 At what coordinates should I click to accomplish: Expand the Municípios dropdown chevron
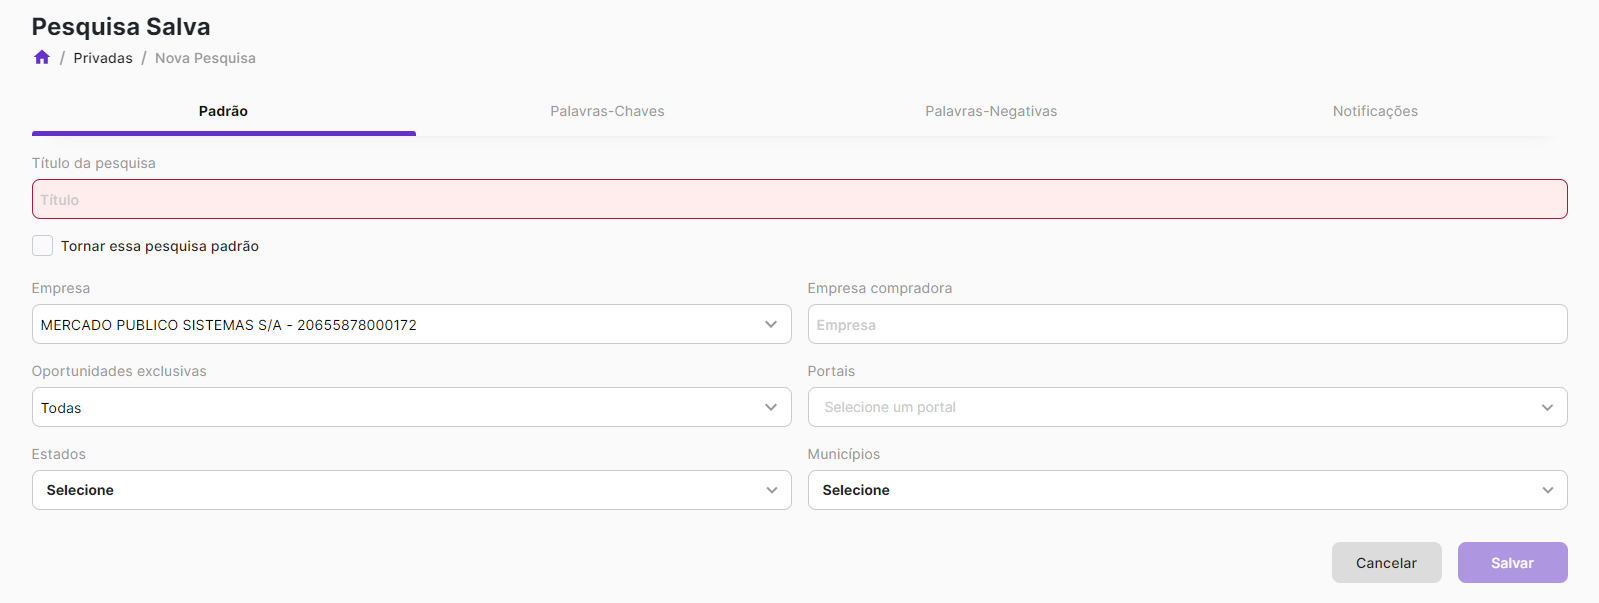(1547, 490)
